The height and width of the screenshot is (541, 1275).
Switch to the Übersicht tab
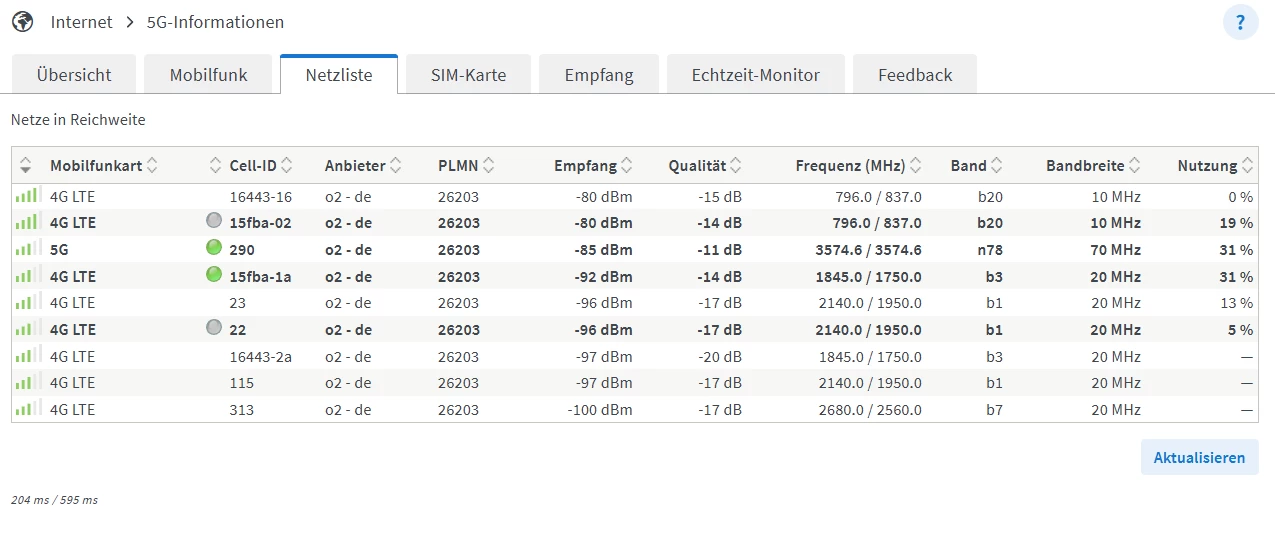73,75
